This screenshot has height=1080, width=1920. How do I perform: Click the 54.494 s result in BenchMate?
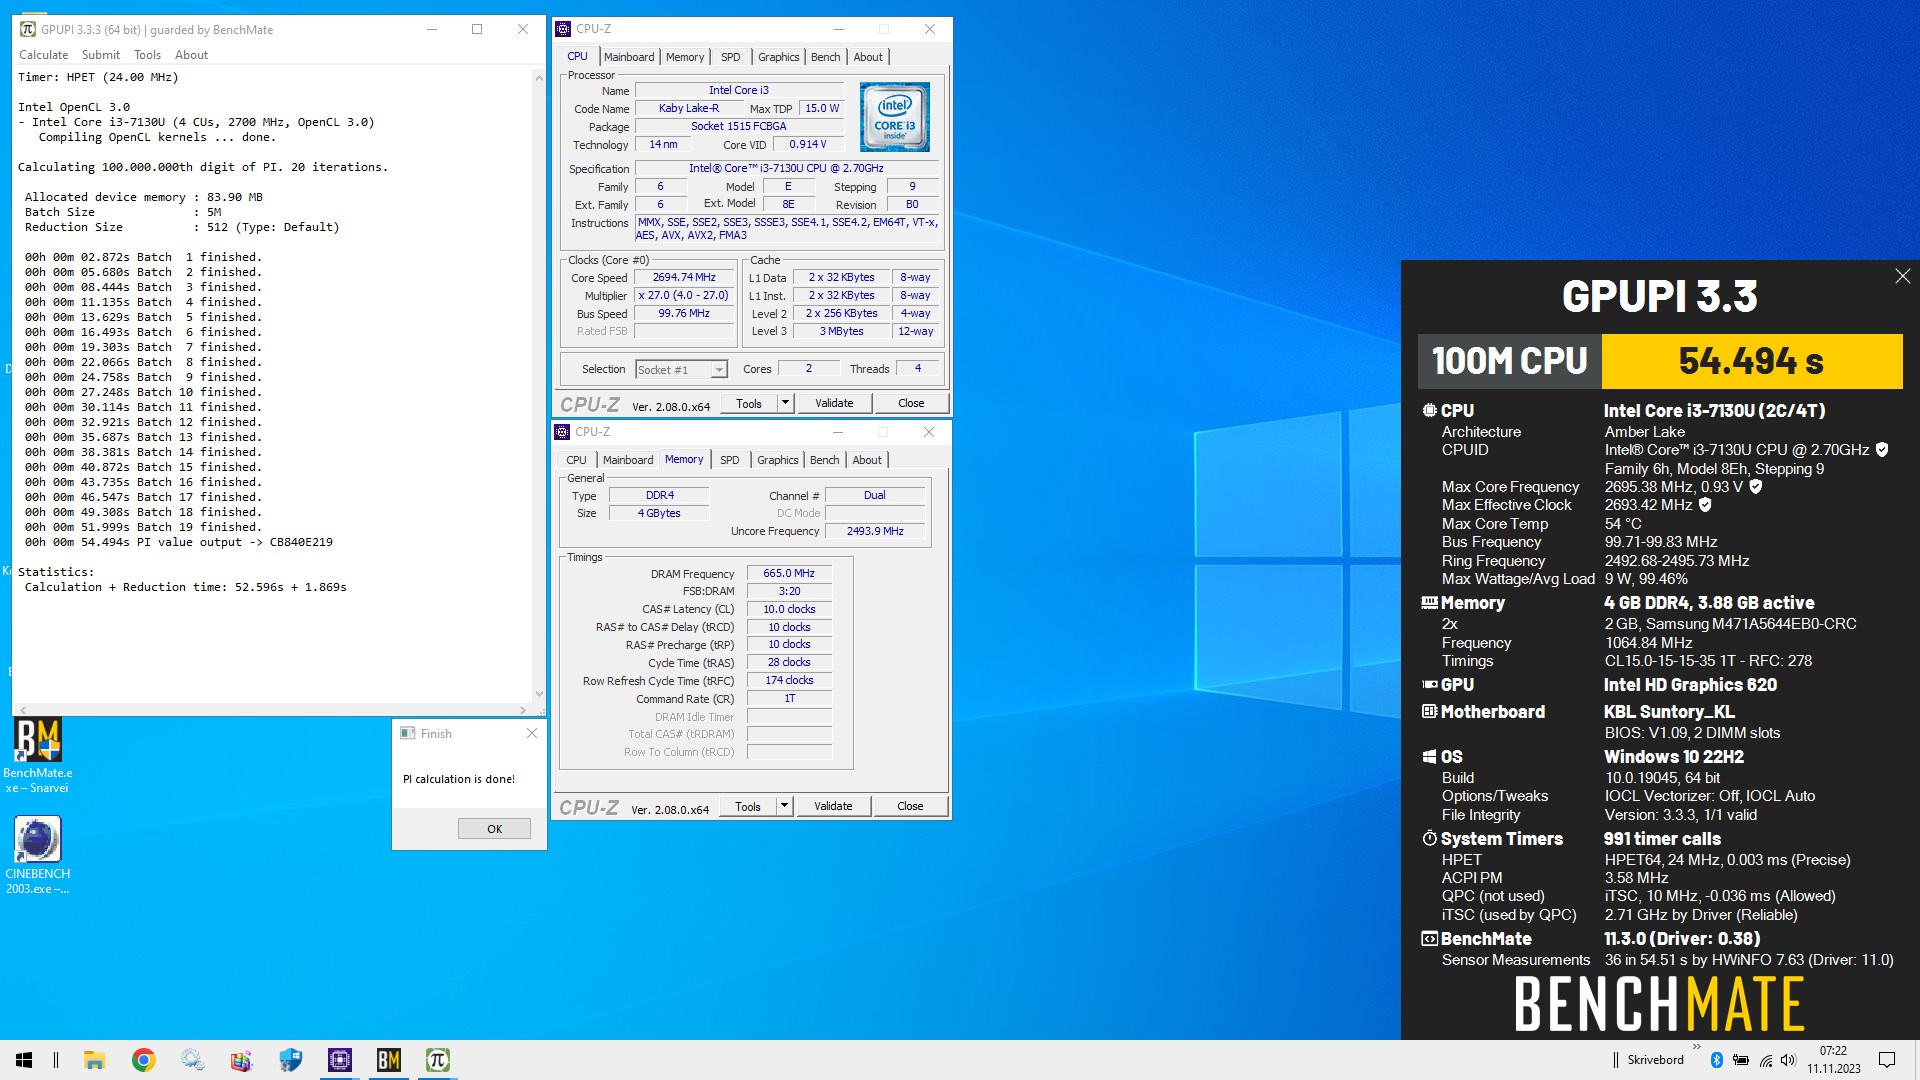[1751, 361]
